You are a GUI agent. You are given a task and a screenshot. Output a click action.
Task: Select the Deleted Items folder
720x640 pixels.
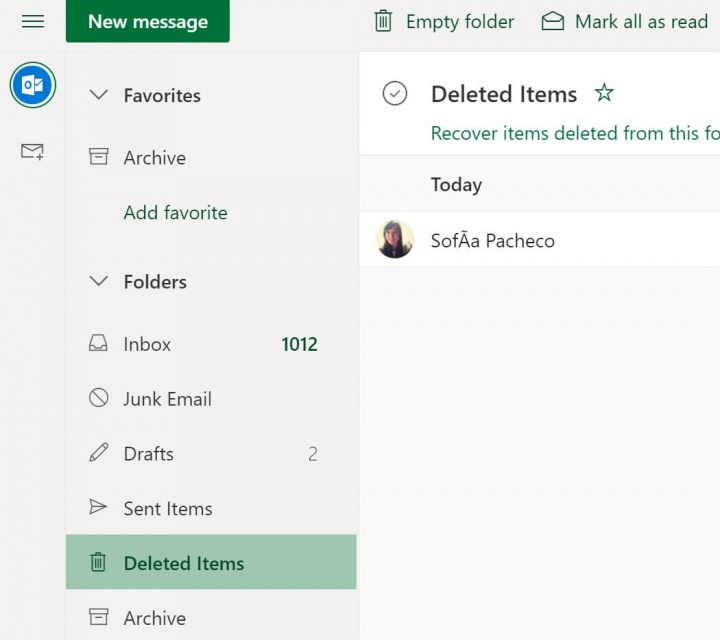tap(211, 562)
